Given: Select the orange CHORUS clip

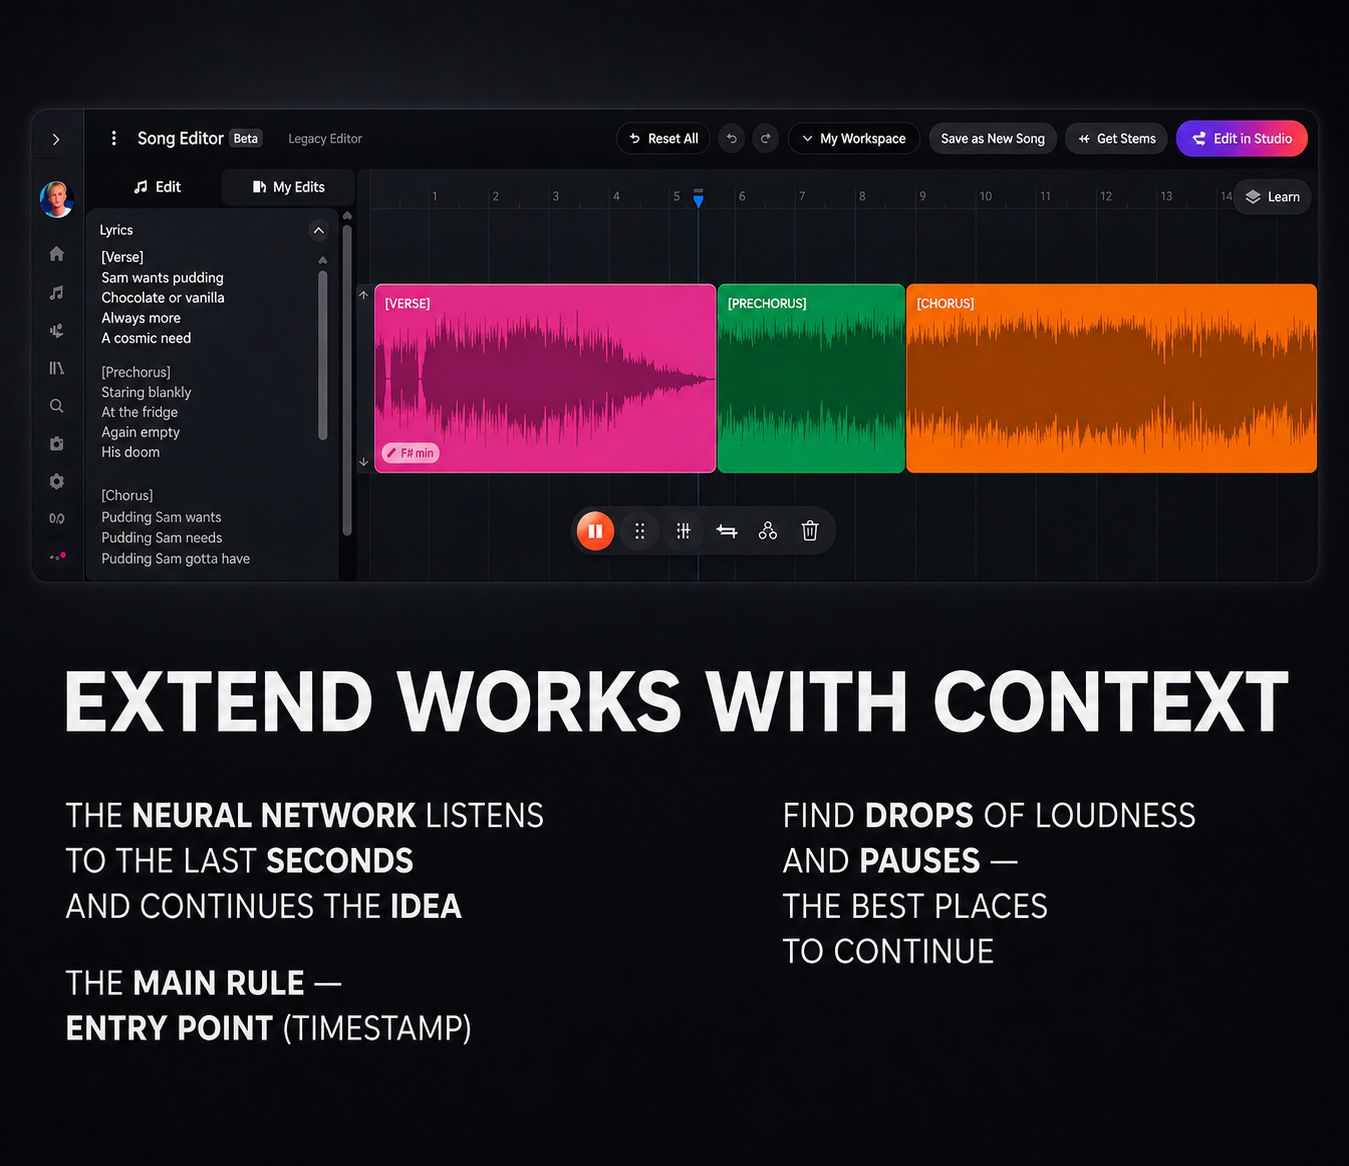Looking at the screenshot, I should point(1111,378).
